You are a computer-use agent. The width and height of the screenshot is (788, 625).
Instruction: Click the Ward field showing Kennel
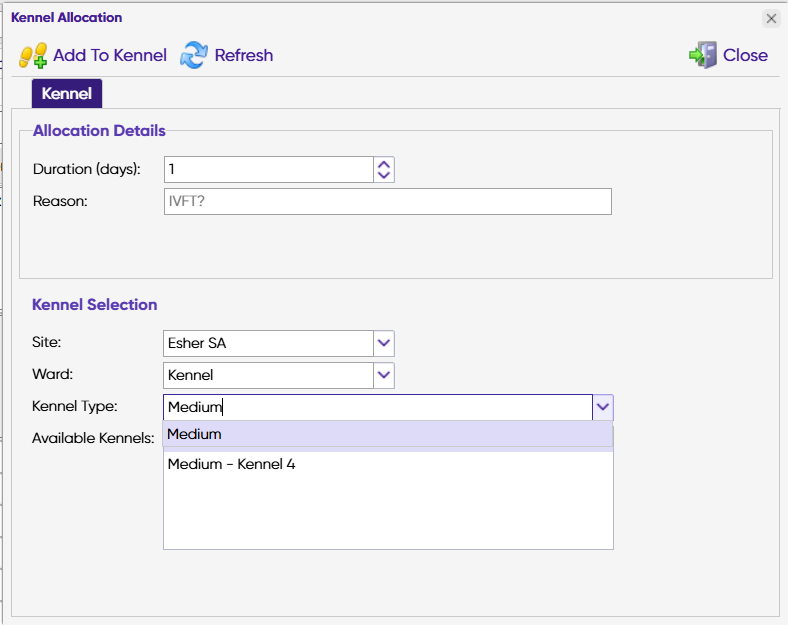(x=268, y=375)
